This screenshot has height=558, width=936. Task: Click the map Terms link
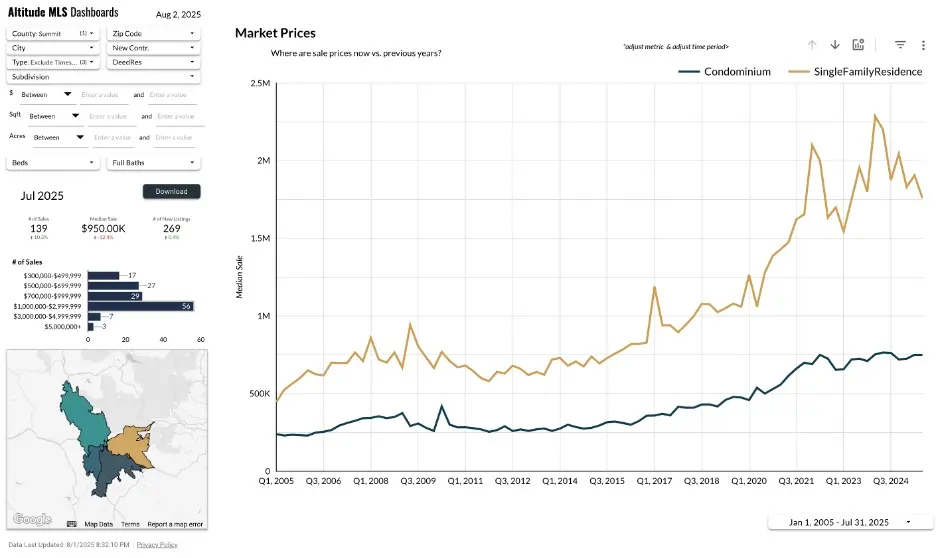pos(130,524)
